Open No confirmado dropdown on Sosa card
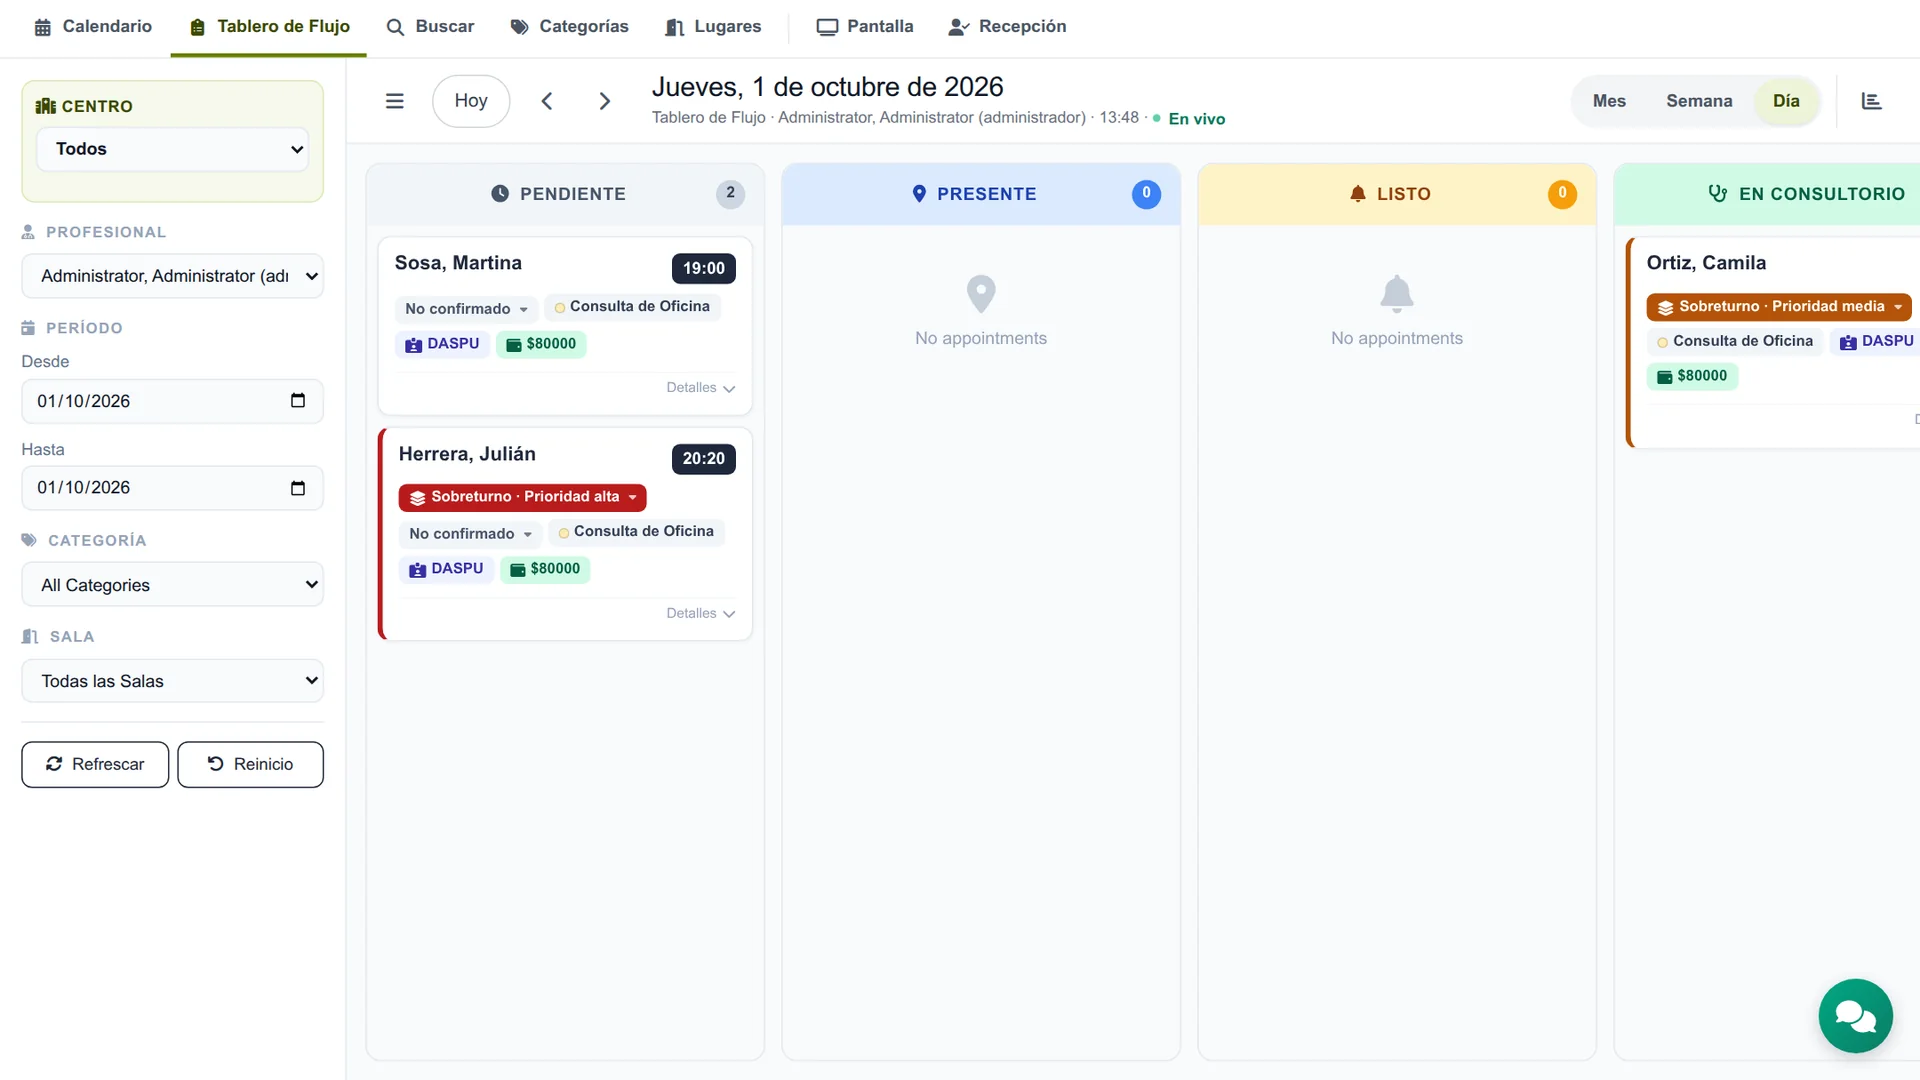Image resolution: width=1920 pixels, height=1080 pixels. [x=466, y=309]
